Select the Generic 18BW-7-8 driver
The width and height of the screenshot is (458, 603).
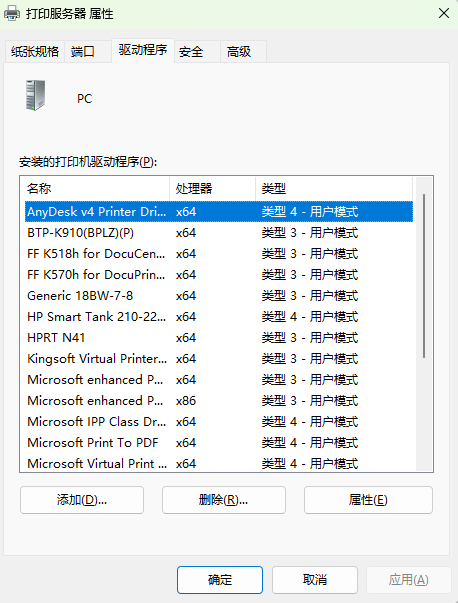coord(219,296)
